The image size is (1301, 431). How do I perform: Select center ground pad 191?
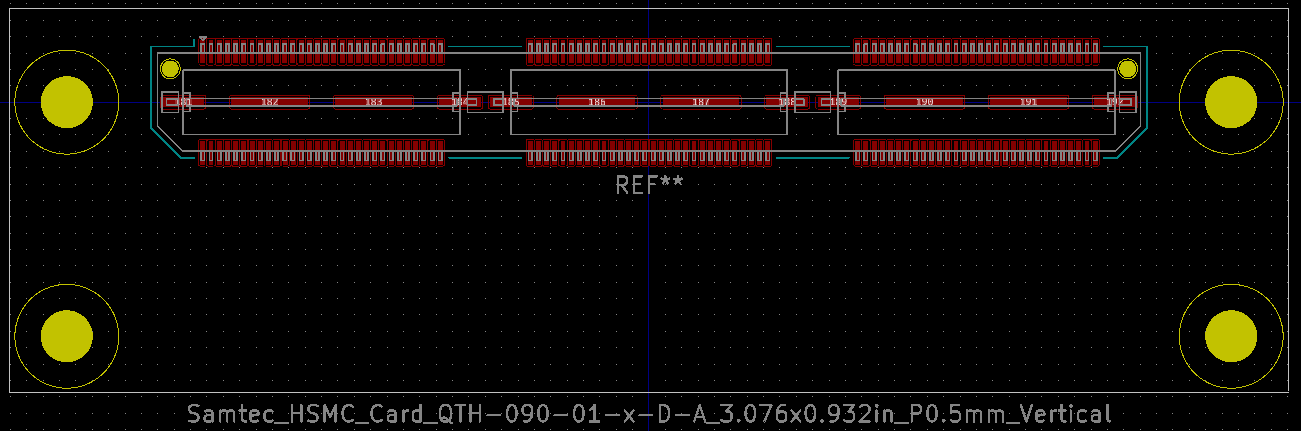(x=1028, y=102)
